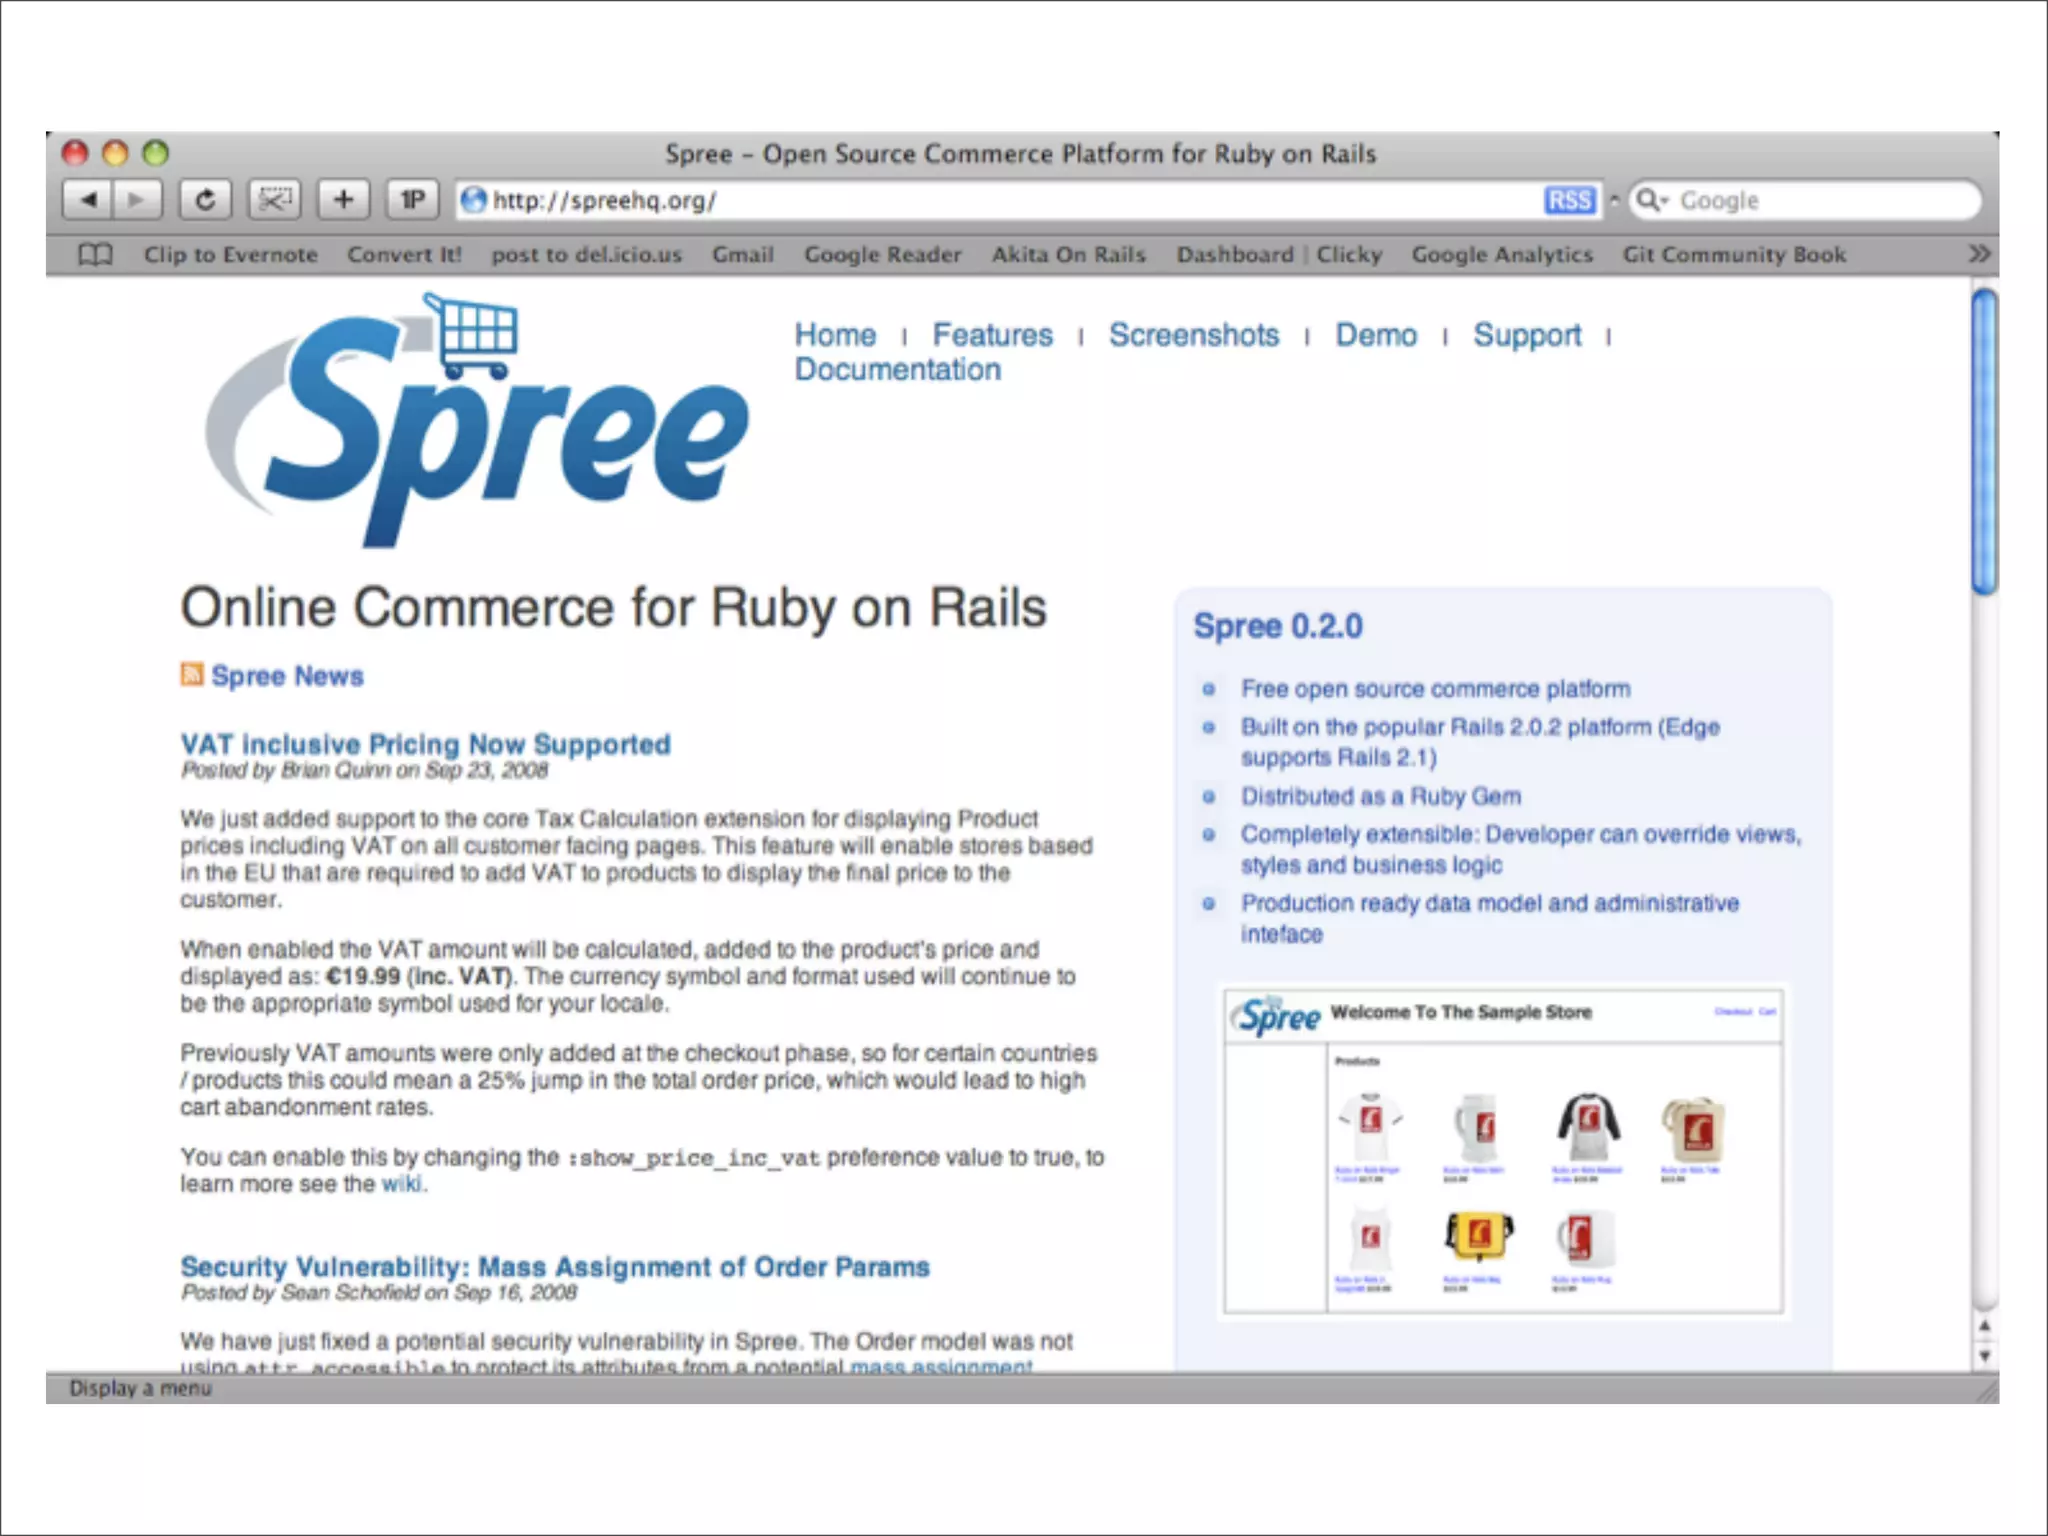Follow the wiki link in the VAT post
The image size is (2048, 1536).
pyautogui.click(x=402, y=1184)
